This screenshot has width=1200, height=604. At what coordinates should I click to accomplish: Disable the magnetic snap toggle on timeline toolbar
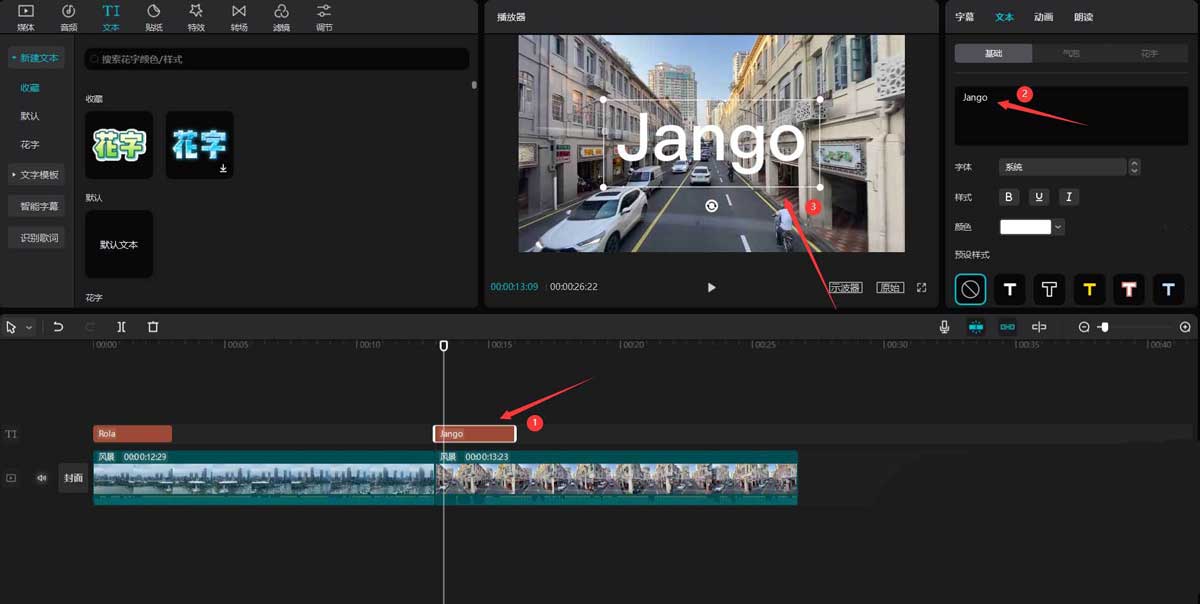point(977,326)
